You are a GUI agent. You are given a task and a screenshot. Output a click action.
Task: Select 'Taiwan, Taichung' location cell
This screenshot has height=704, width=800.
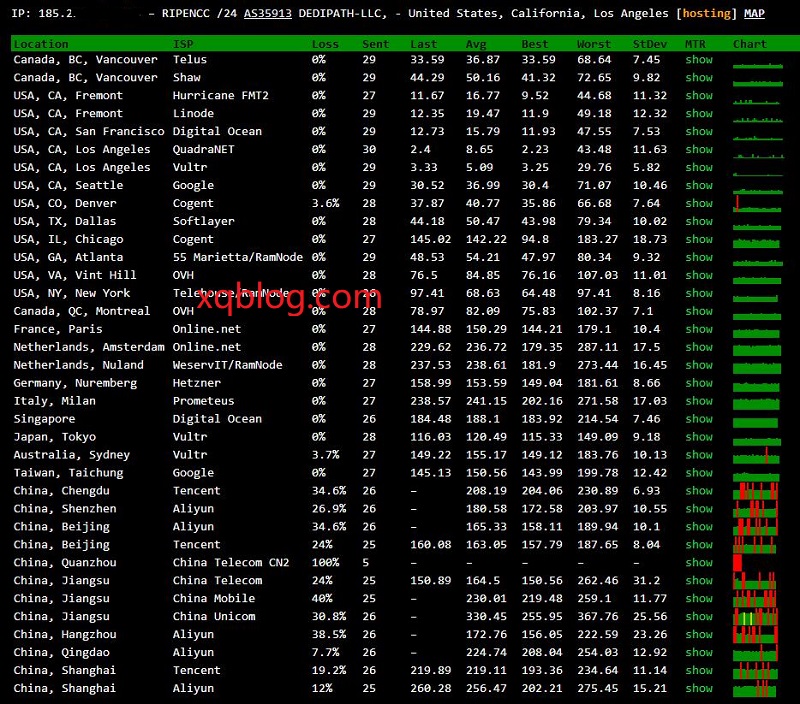[x=68, y=473]
